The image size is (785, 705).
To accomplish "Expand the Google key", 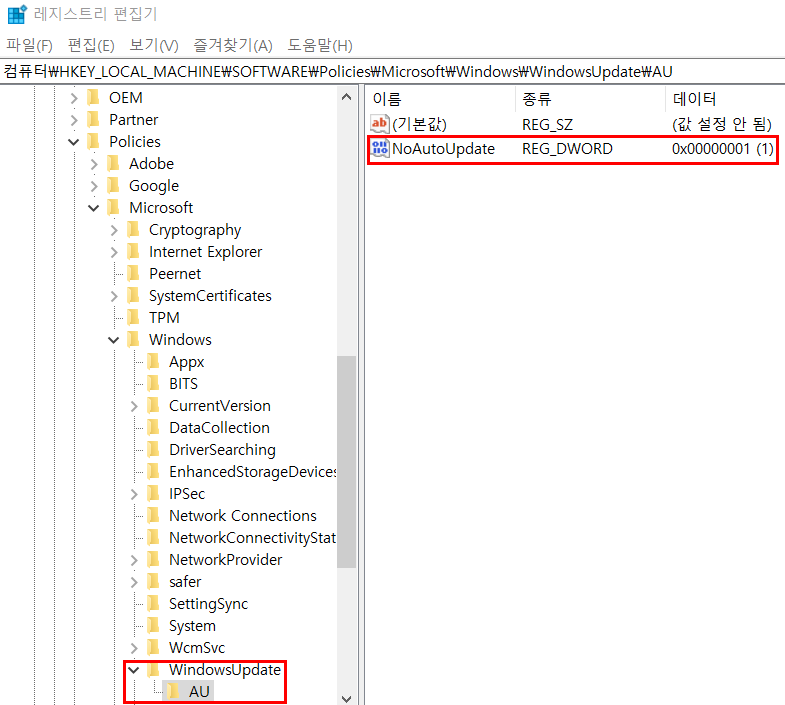I will [94, 186].
